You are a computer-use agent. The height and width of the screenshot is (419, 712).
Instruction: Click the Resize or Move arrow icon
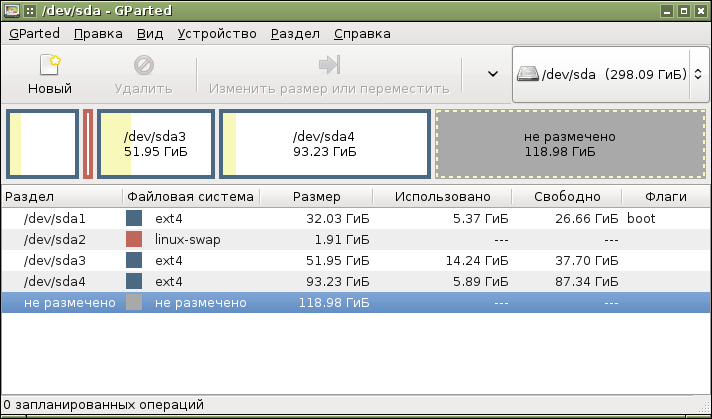(329, 64)
